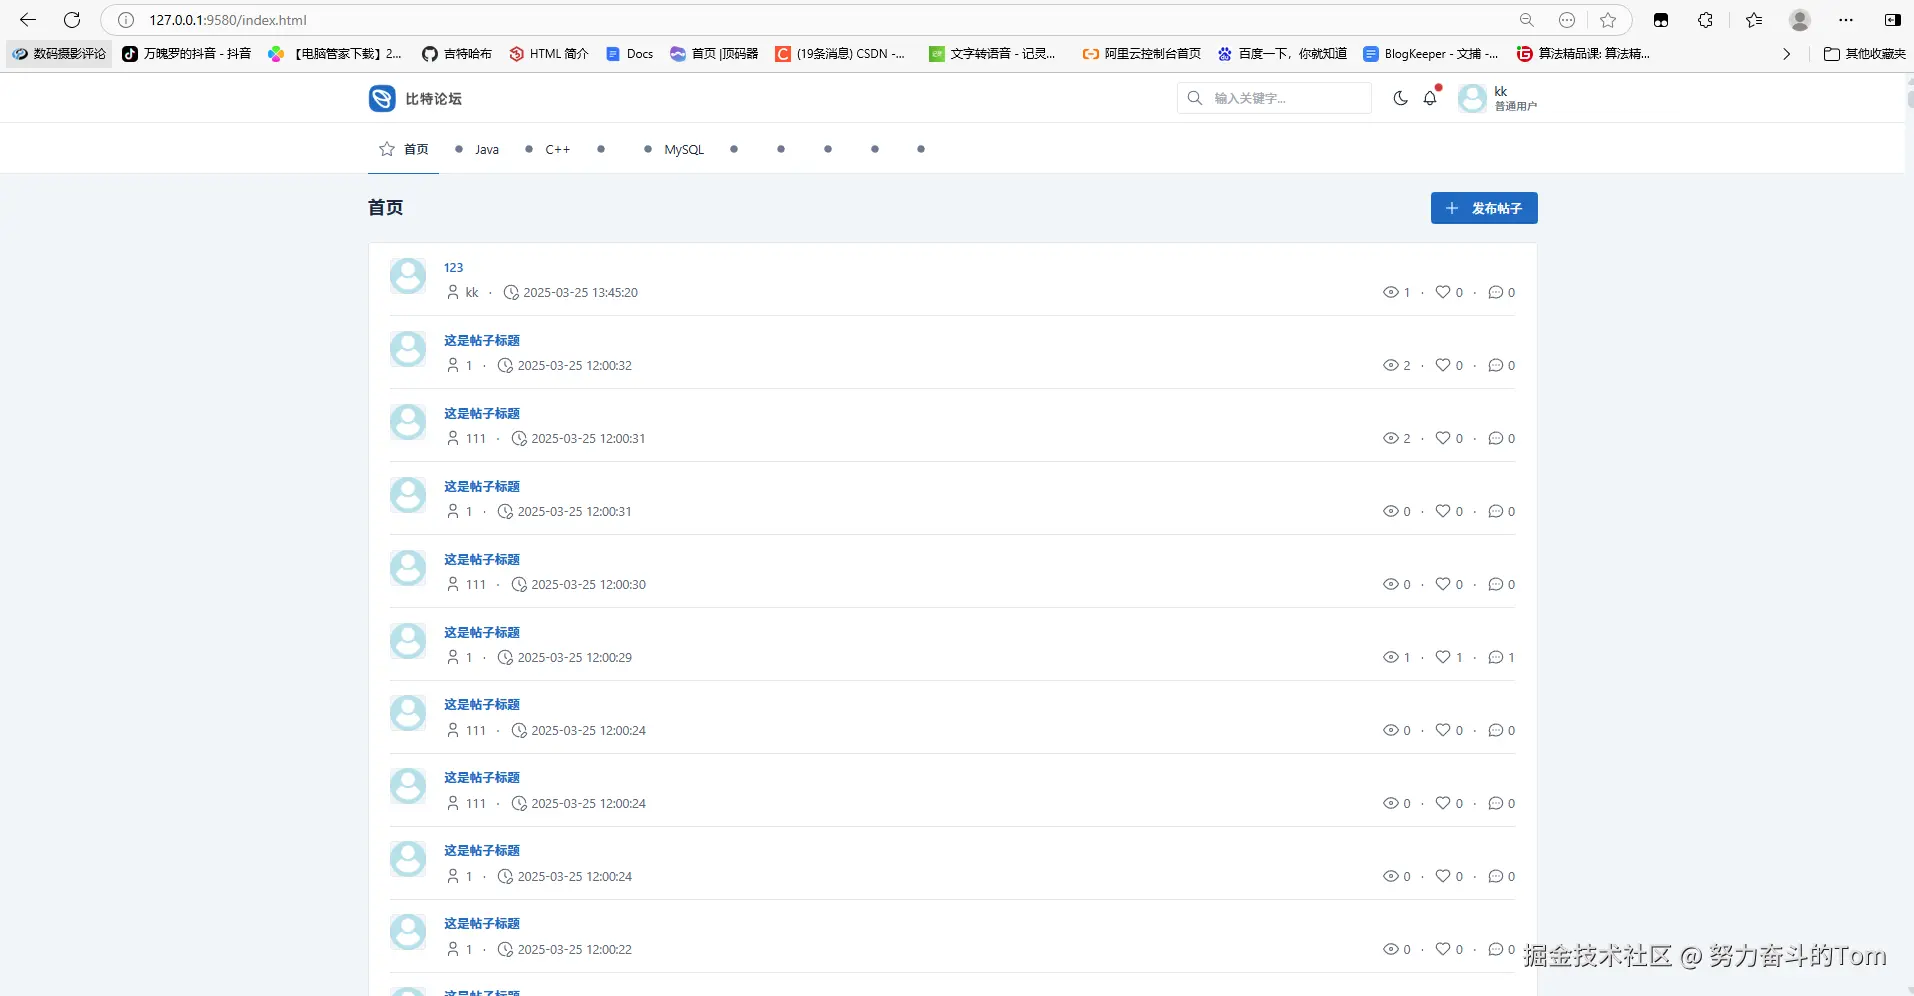Switch to the 首页 board tab

click(404, 149)
